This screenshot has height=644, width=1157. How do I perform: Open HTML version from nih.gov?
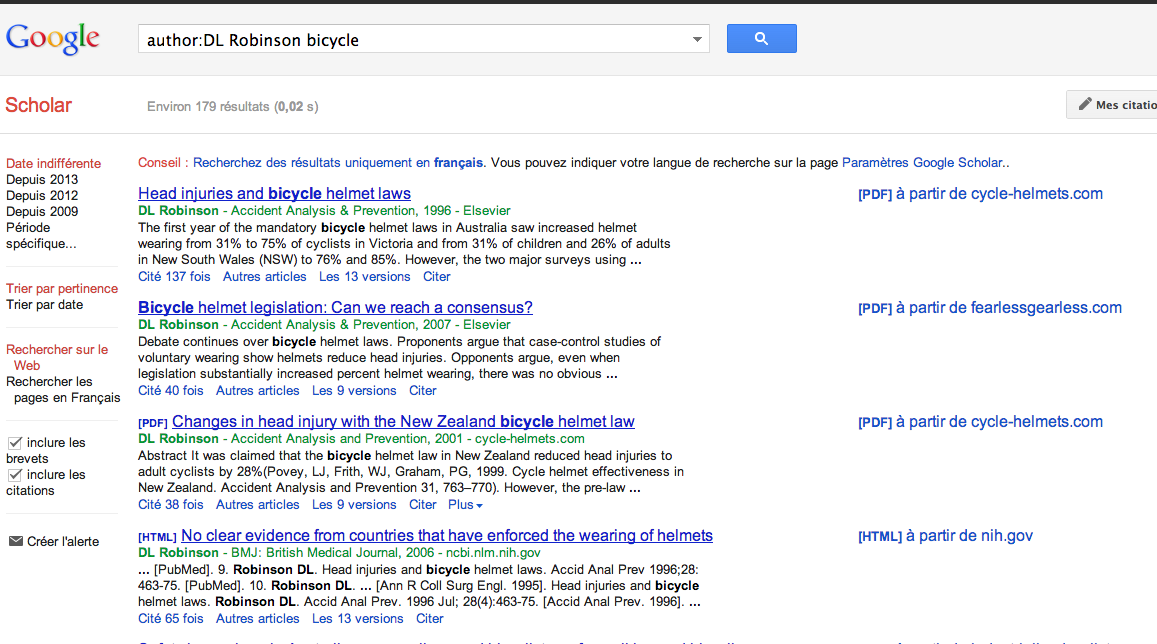tap(945, 536)
